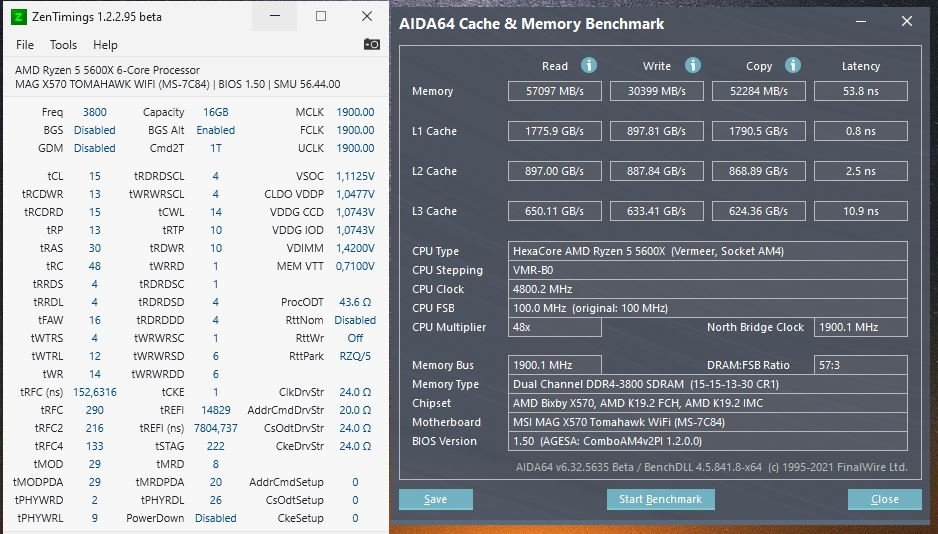
Task: Maximize the ZenTimings window
Action: coord(321,16)
